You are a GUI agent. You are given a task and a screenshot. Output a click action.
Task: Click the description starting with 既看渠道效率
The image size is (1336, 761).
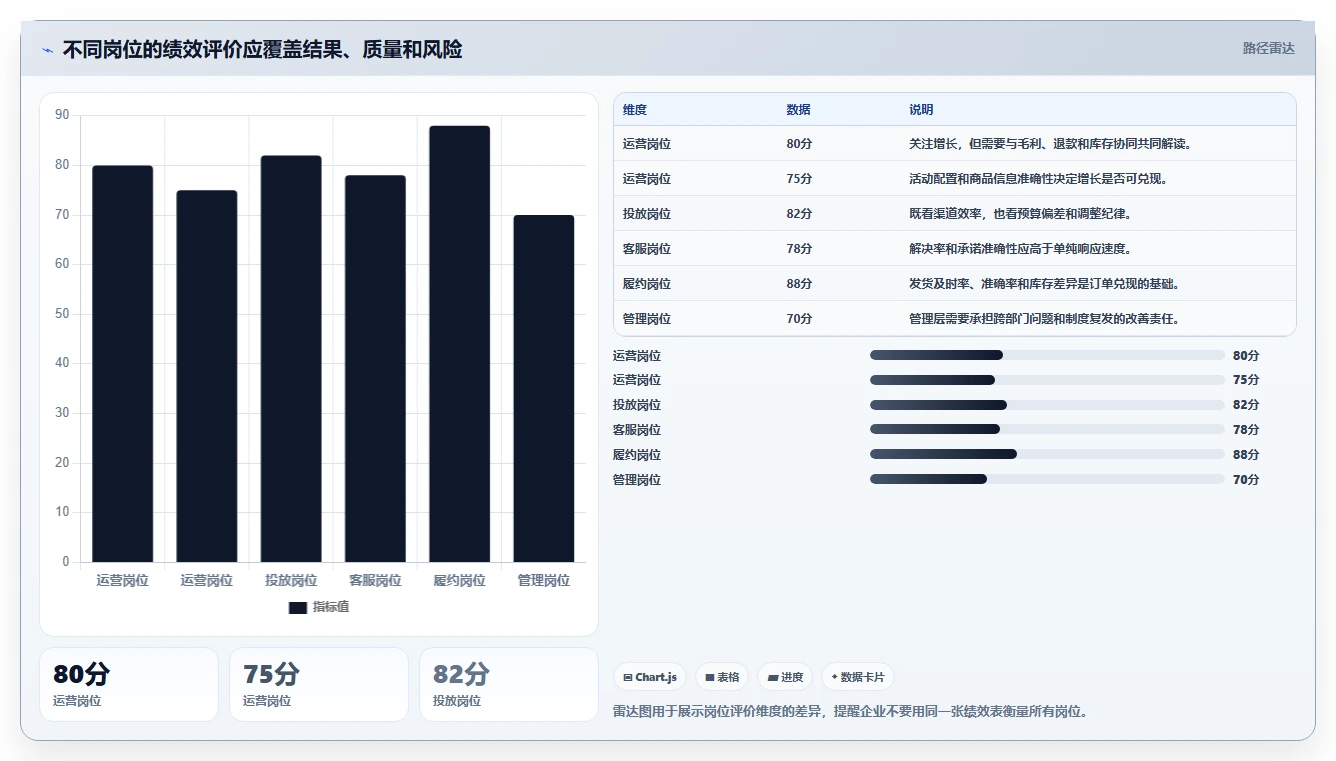pos(1020,214)
